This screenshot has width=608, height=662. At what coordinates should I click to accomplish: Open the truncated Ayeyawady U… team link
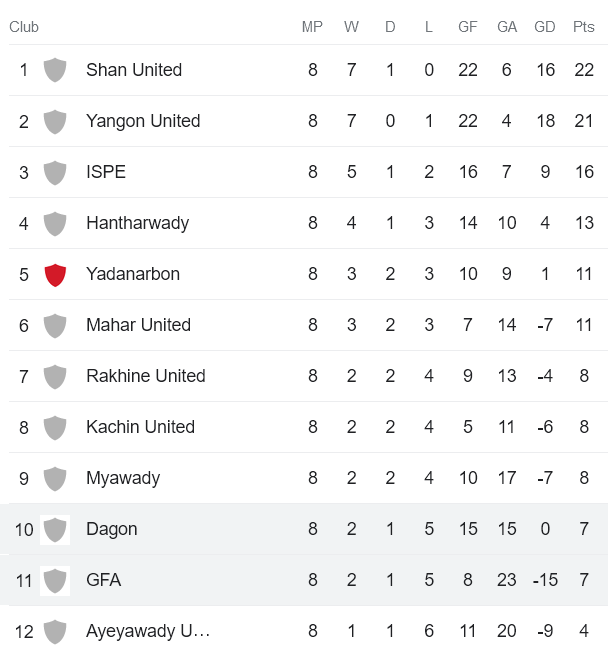click(x=148, y=631)
